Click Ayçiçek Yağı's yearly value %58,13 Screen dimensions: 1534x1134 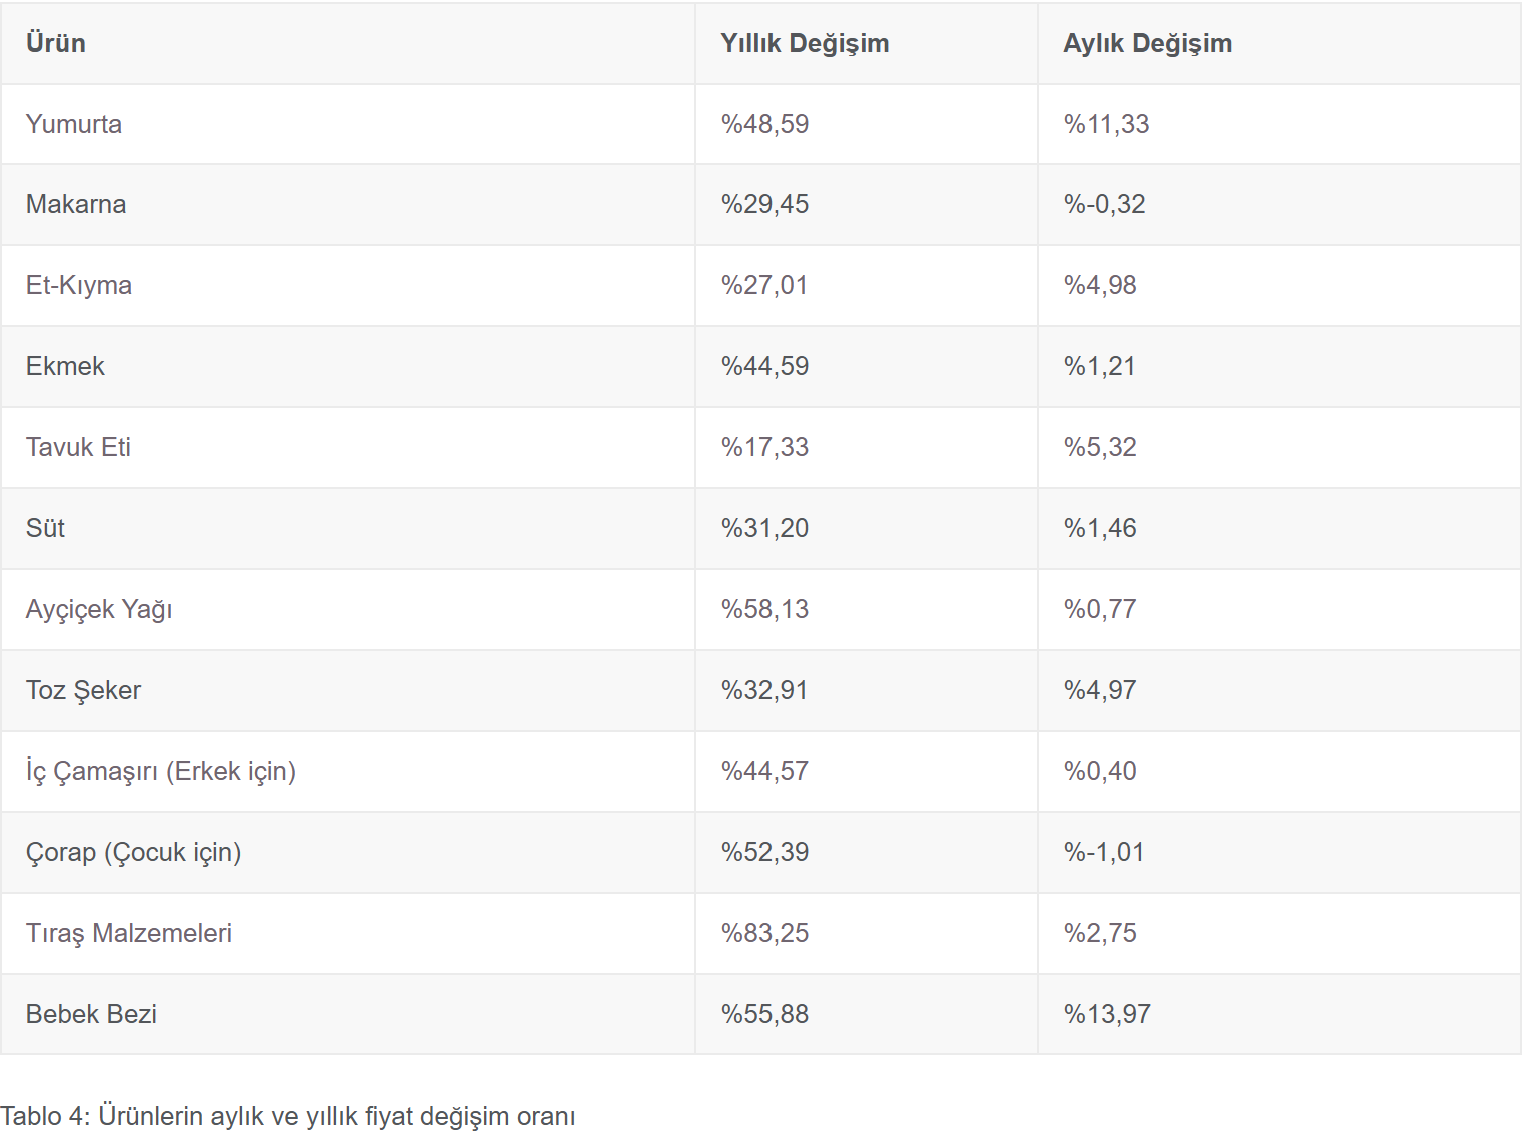tap(765, 609)
